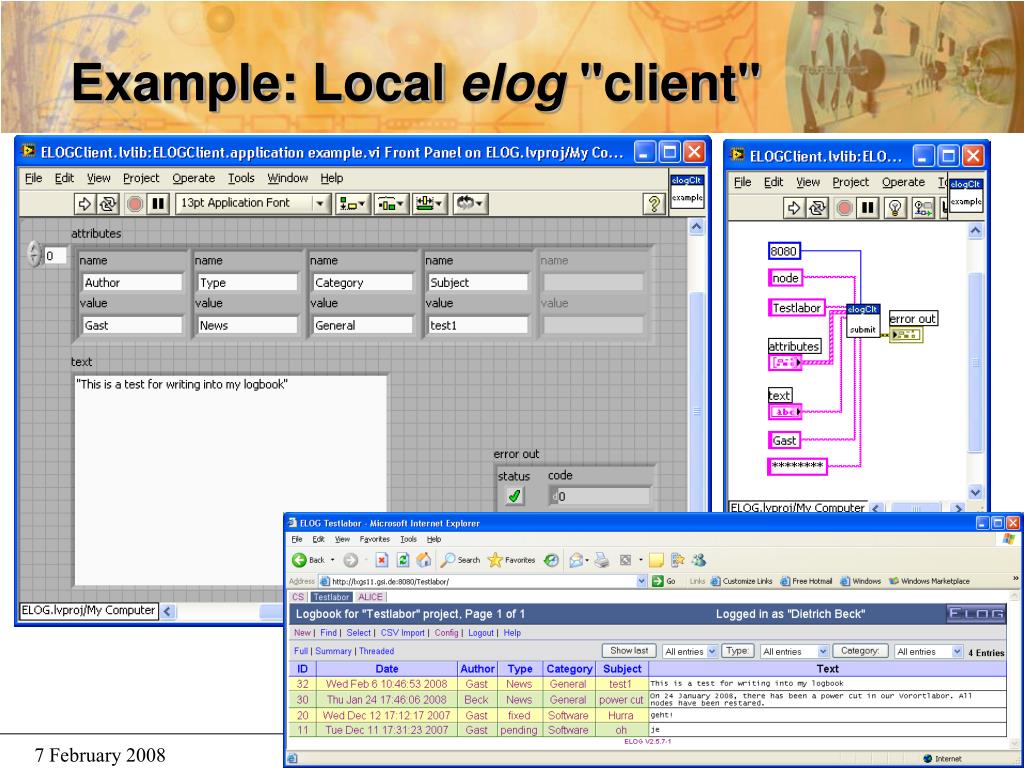1024x768 pixels.
Task: Click the Internet Explorer Home icon
Action: click(x=424, y=560)
